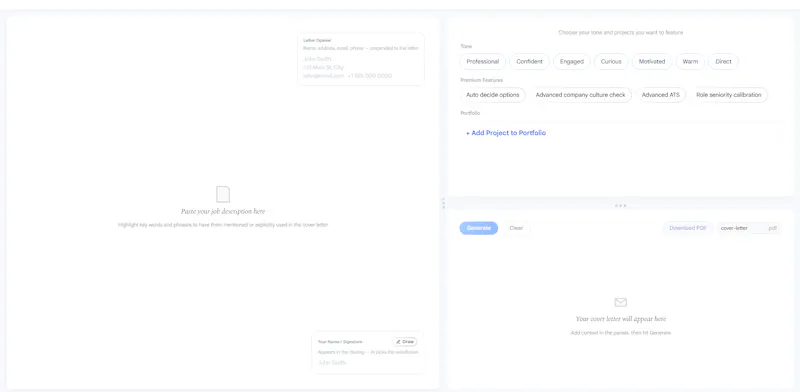The image size is (800, 392).
Task: Click the signature name field reading John Smith
Action: tap(332, 363)
